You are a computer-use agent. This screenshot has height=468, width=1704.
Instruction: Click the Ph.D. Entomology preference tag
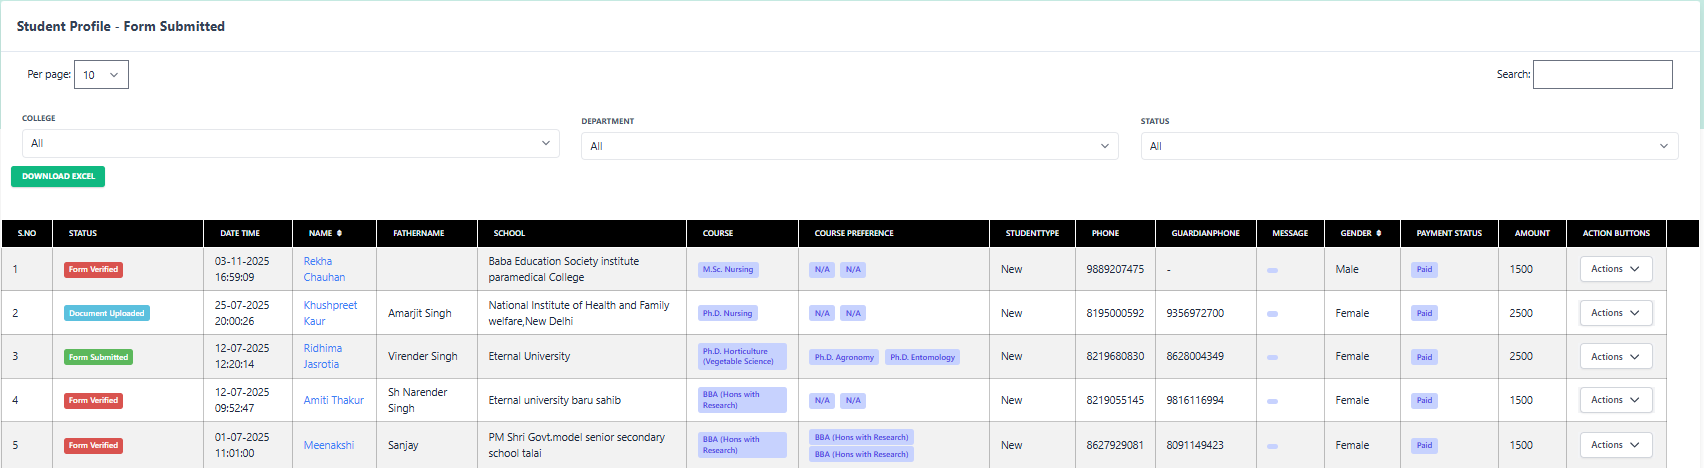point(922,357)
